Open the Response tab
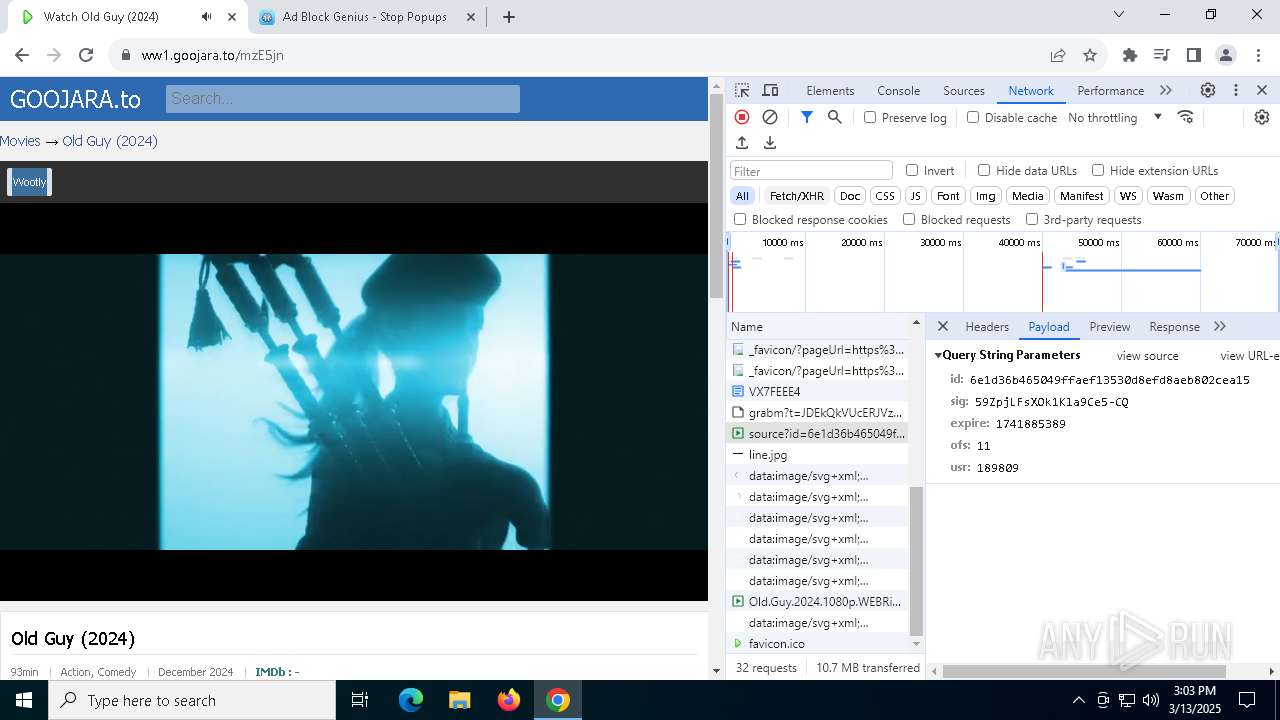 [x=1174, y=326]
